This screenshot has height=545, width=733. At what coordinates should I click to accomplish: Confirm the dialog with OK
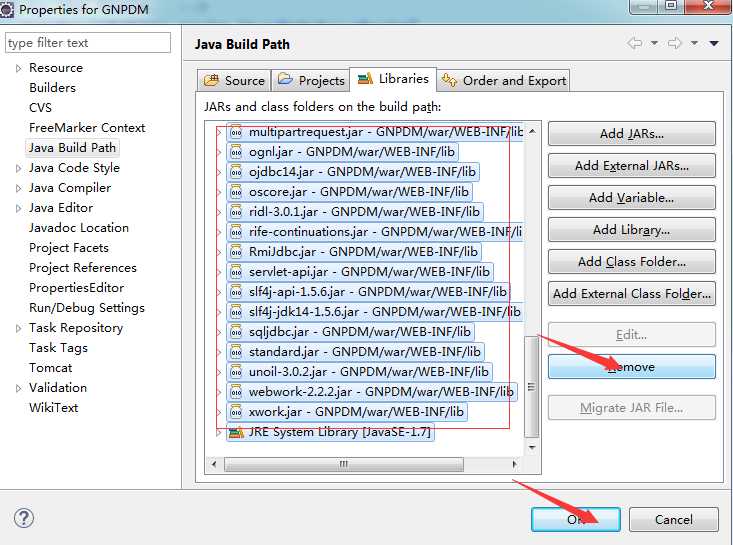point(576,520)
